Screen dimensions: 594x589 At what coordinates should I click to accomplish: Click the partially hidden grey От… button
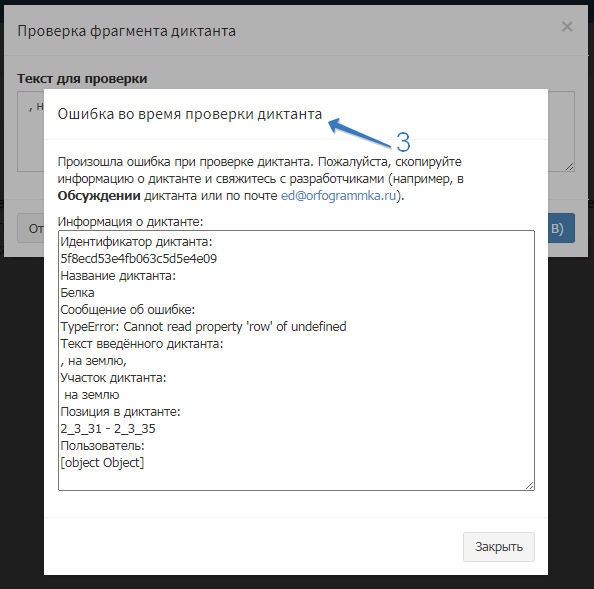[31, 228]
